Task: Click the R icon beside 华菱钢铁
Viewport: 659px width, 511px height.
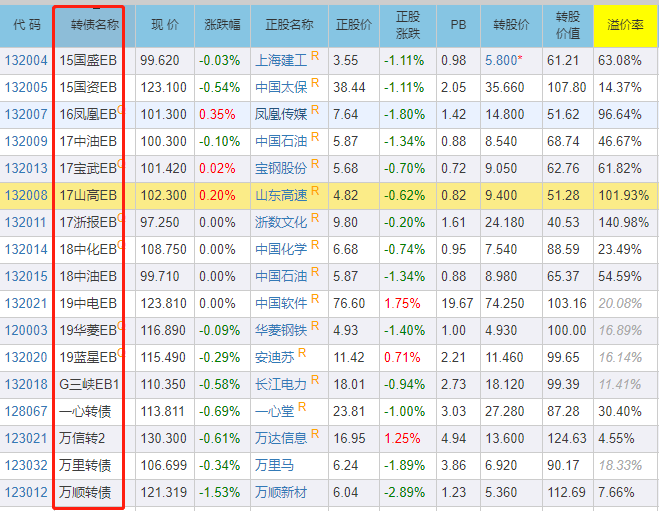Action: click(315, 326)
